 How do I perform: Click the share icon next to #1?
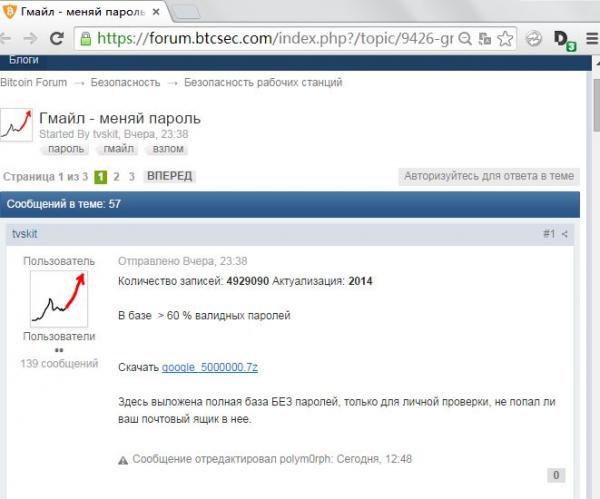coord(565,234)
